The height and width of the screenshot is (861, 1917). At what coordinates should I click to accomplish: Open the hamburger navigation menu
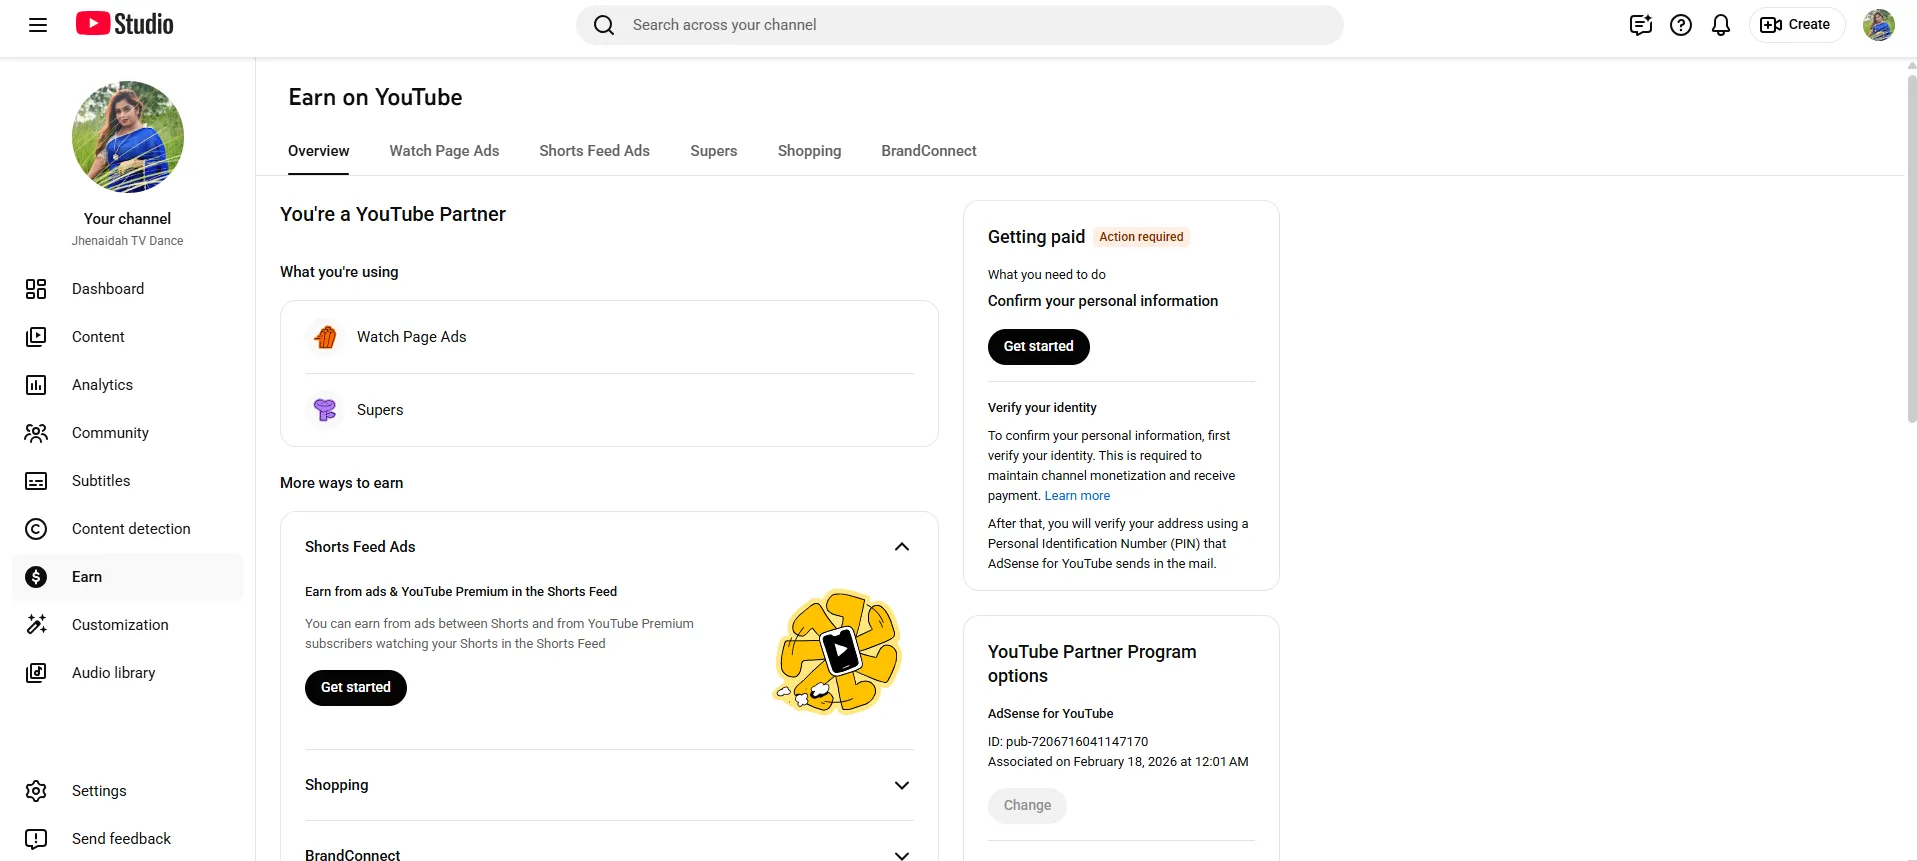[38, 25]
